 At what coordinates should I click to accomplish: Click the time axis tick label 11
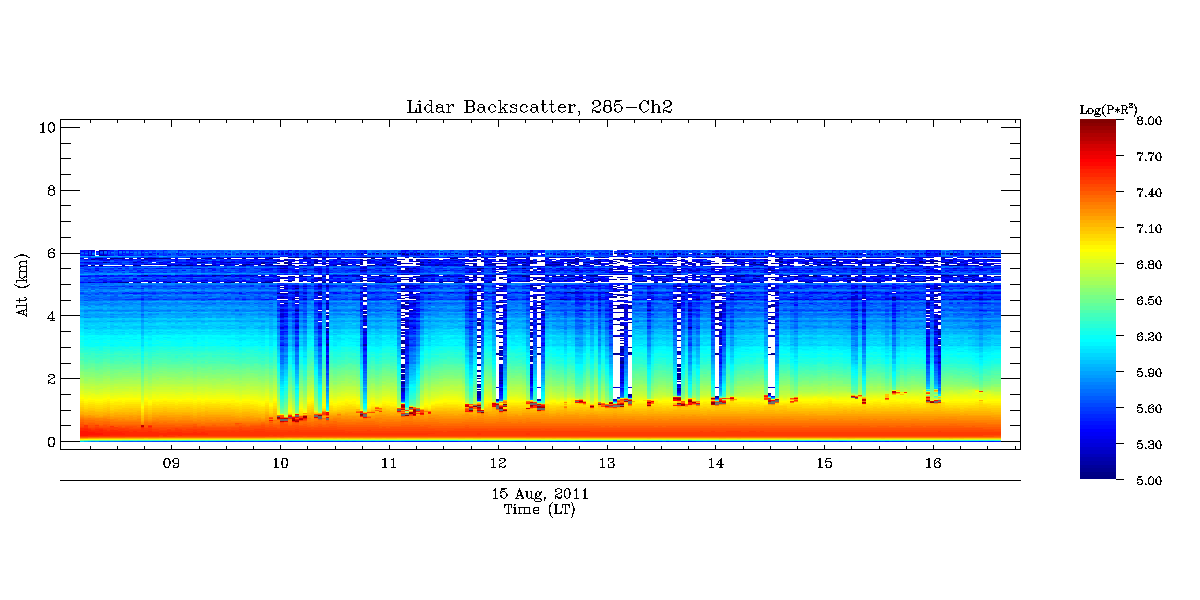point(389,464)
